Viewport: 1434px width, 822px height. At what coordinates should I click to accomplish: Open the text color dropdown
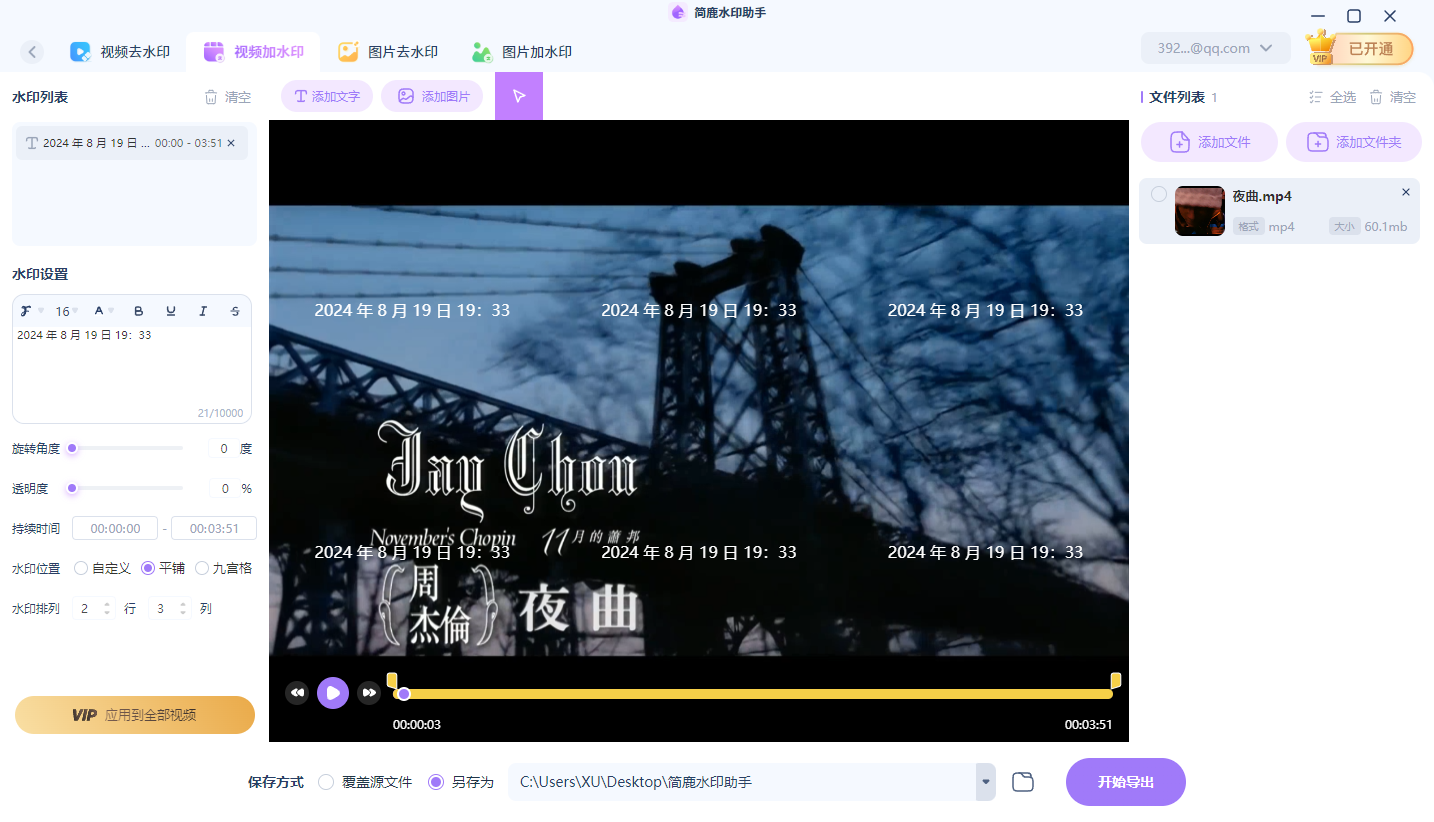pyautogui.click(x=103, y=311)
